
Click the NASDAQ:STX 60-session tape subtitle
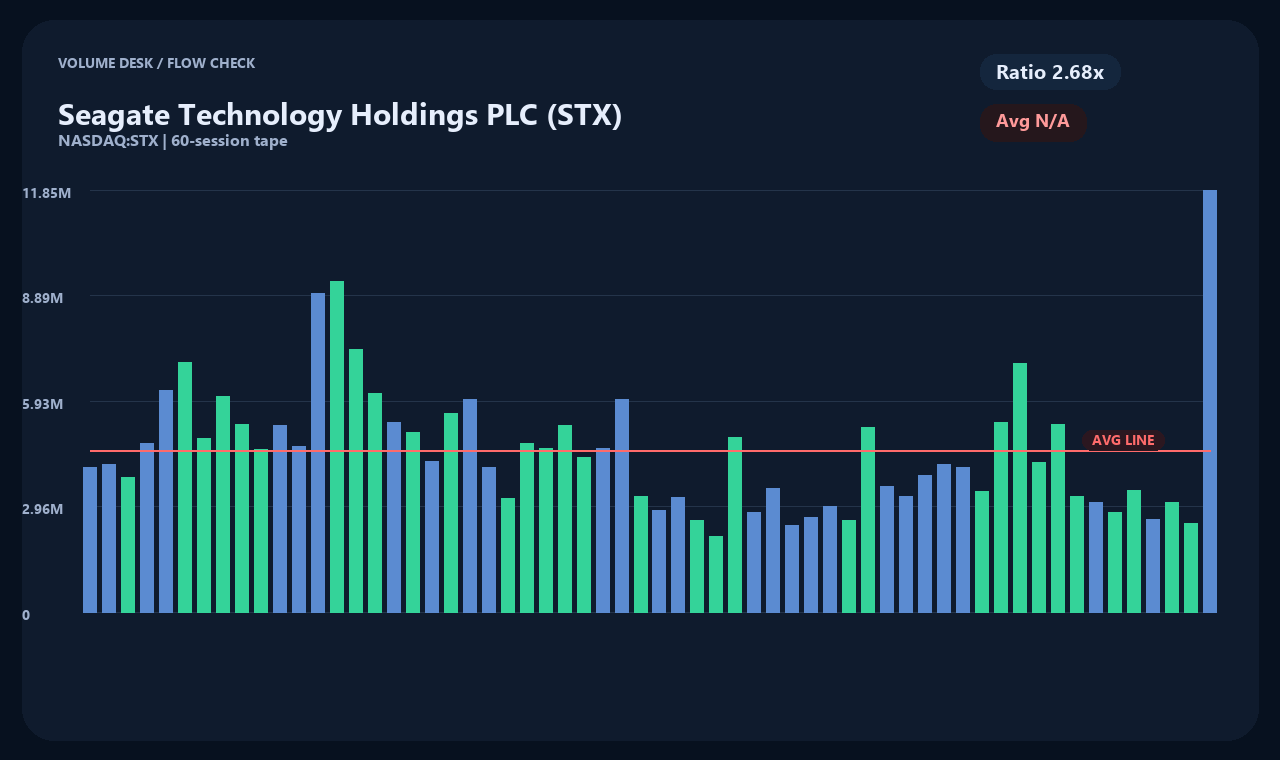(x=173, y=141)
